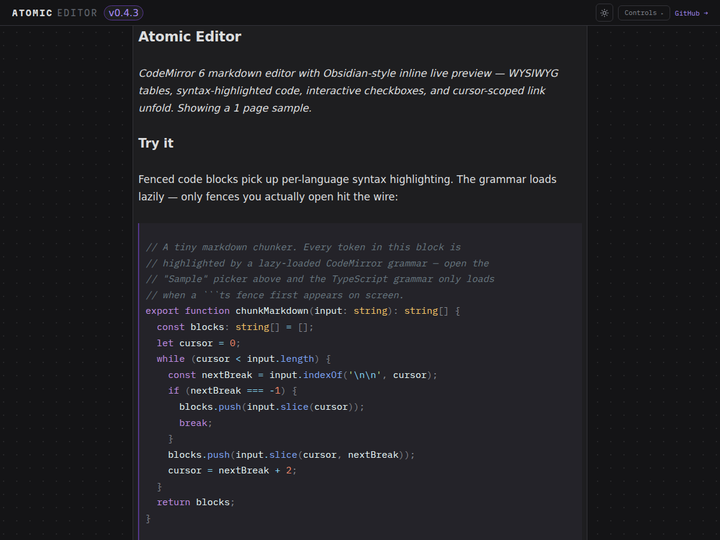Click the "Try it" heading
720x540 pixels.
pyautogui.click(x=156, y=143)
